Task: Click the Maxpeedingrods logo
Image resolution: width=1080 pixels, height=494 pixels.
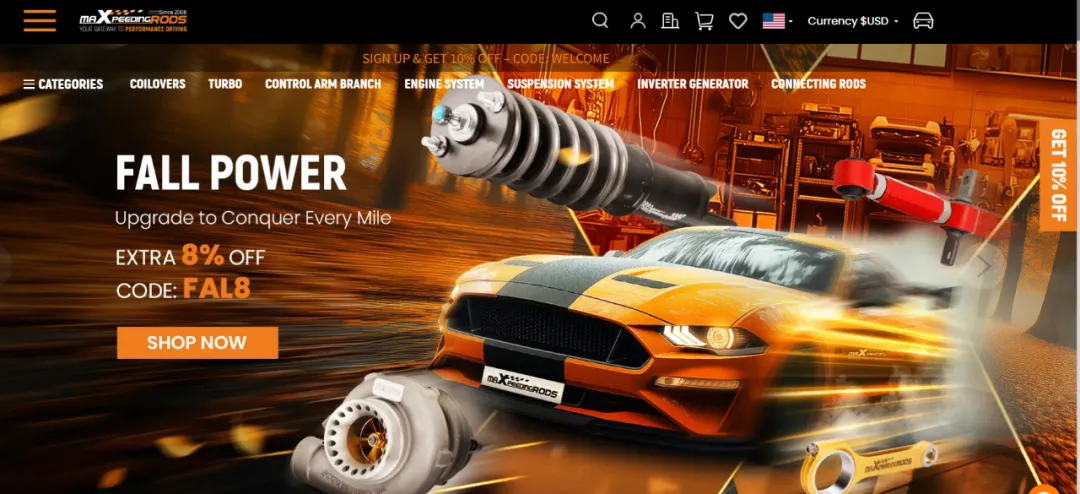Action: coord(133,21)
